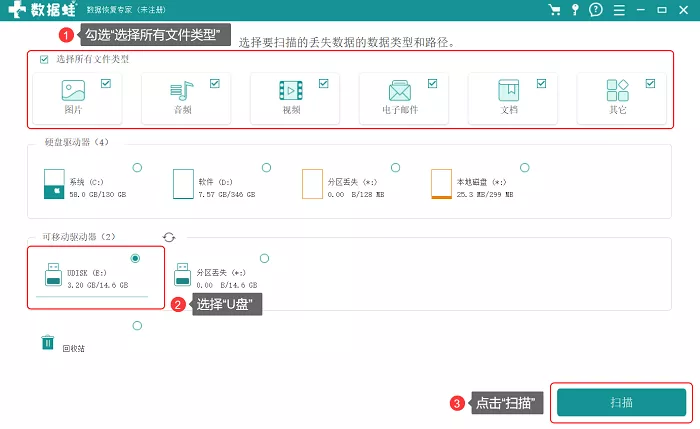Toggle 选择所有文件类型 checkbox
The image size is (700, 429).
click(44, 59)
